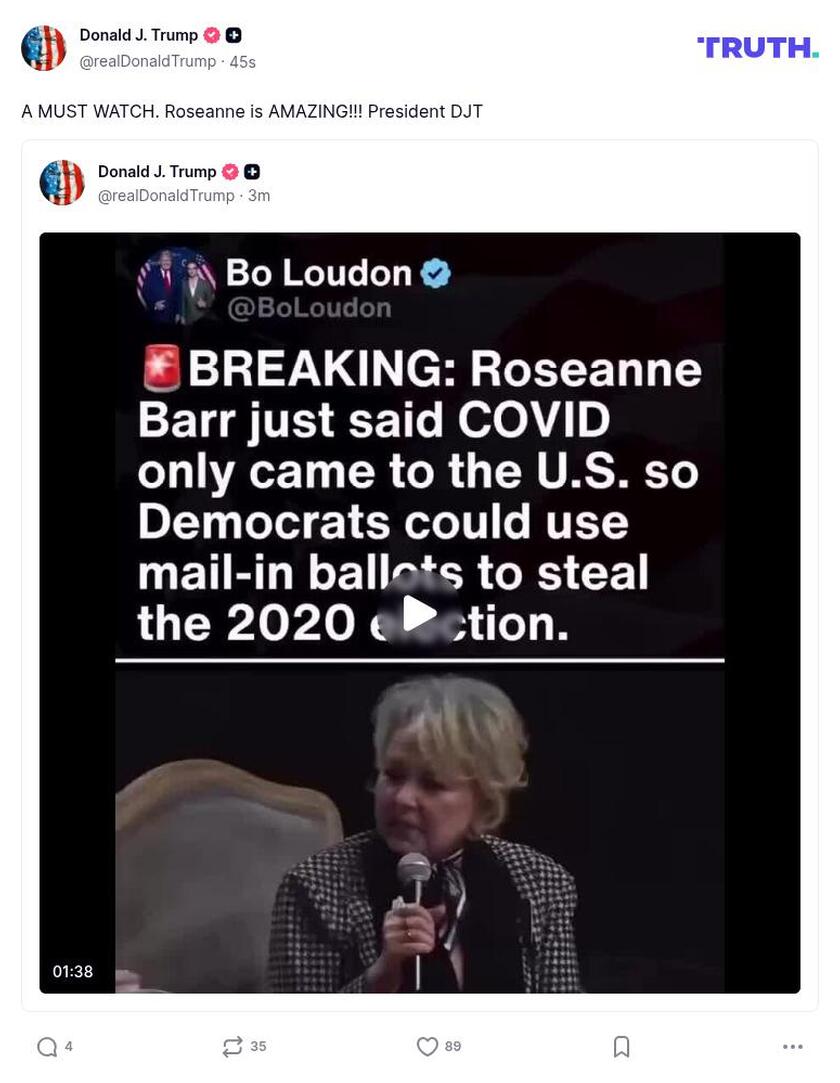Click the plus badge beside top username

(x=233, y=35)
